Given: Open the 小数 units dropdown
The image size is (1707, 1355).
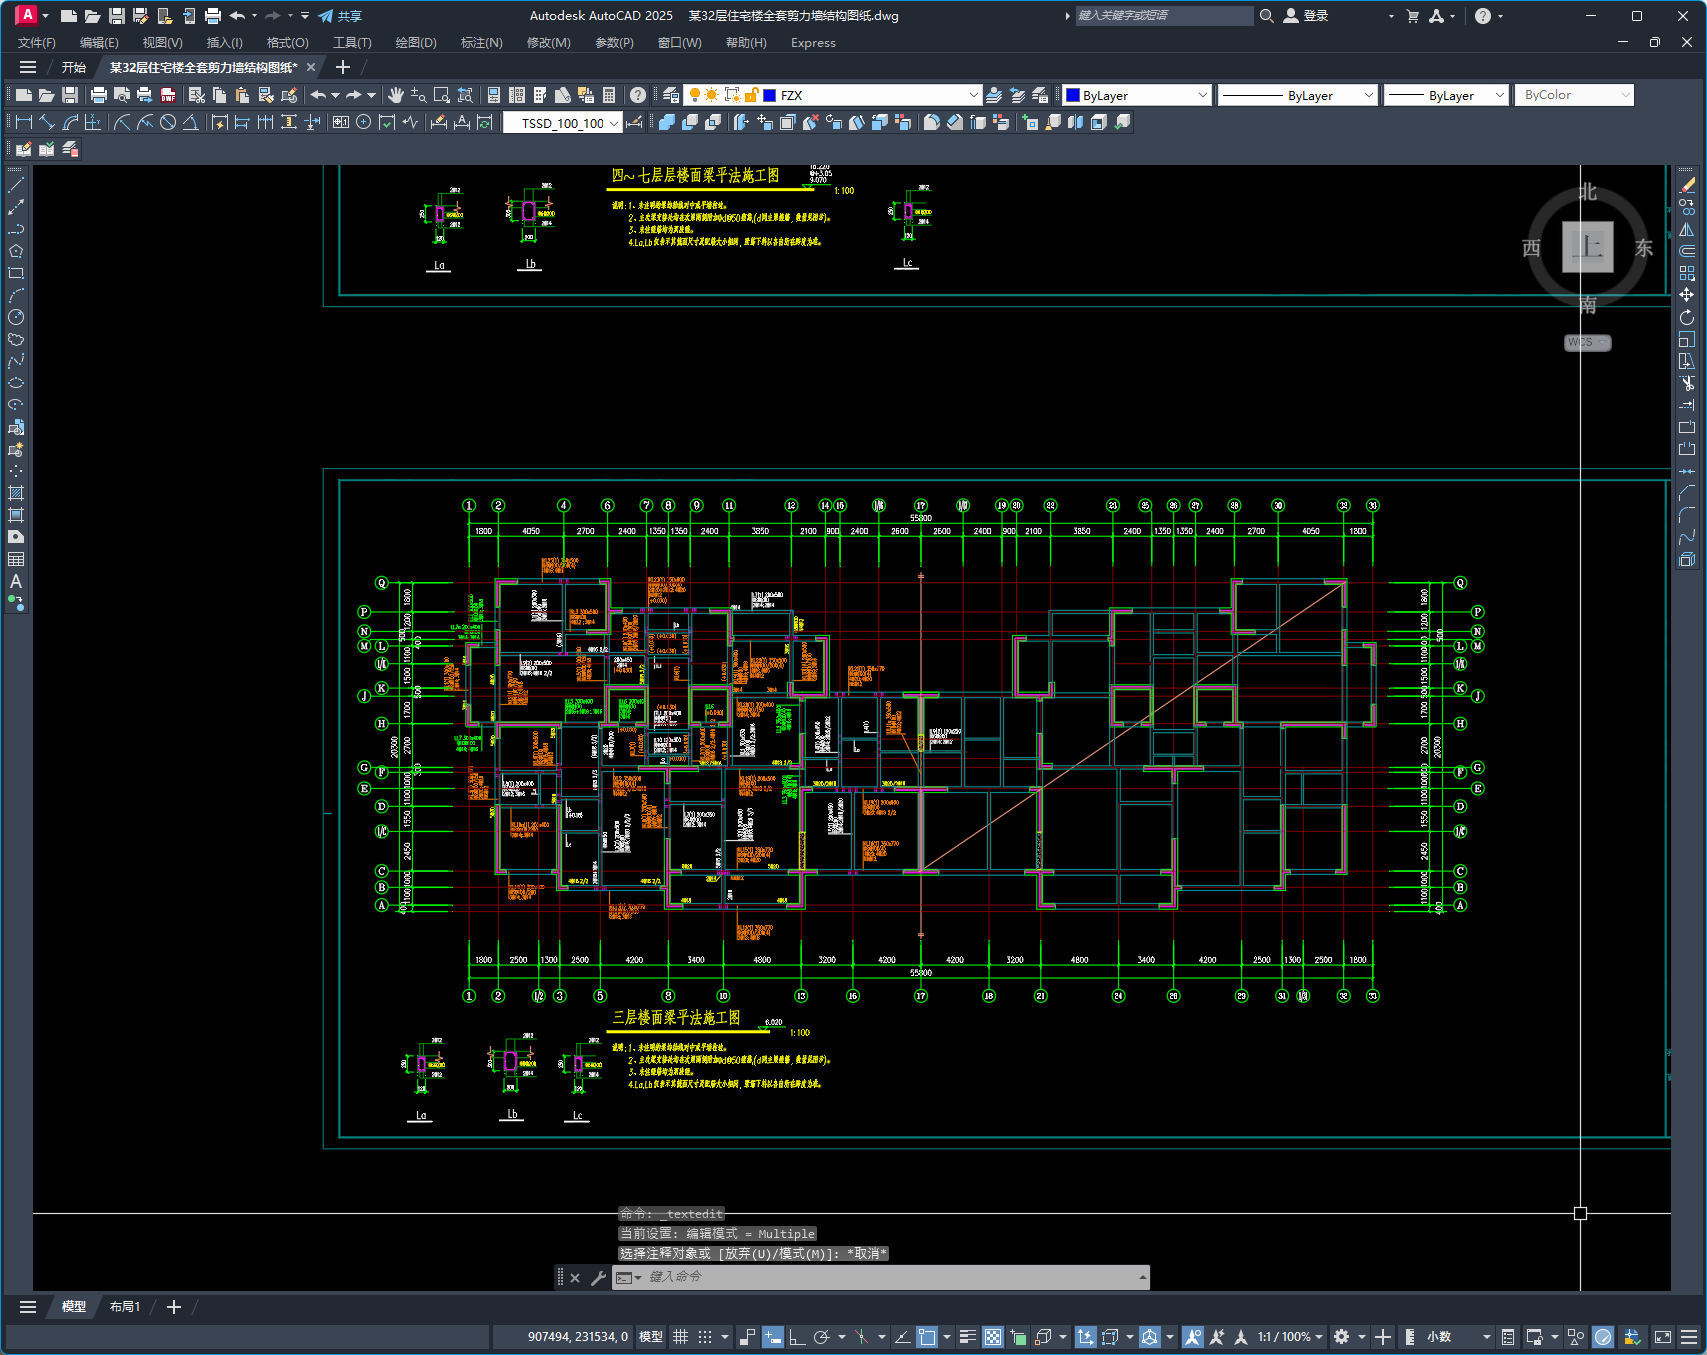Looking at the screenshot, I should 1458,1337.
